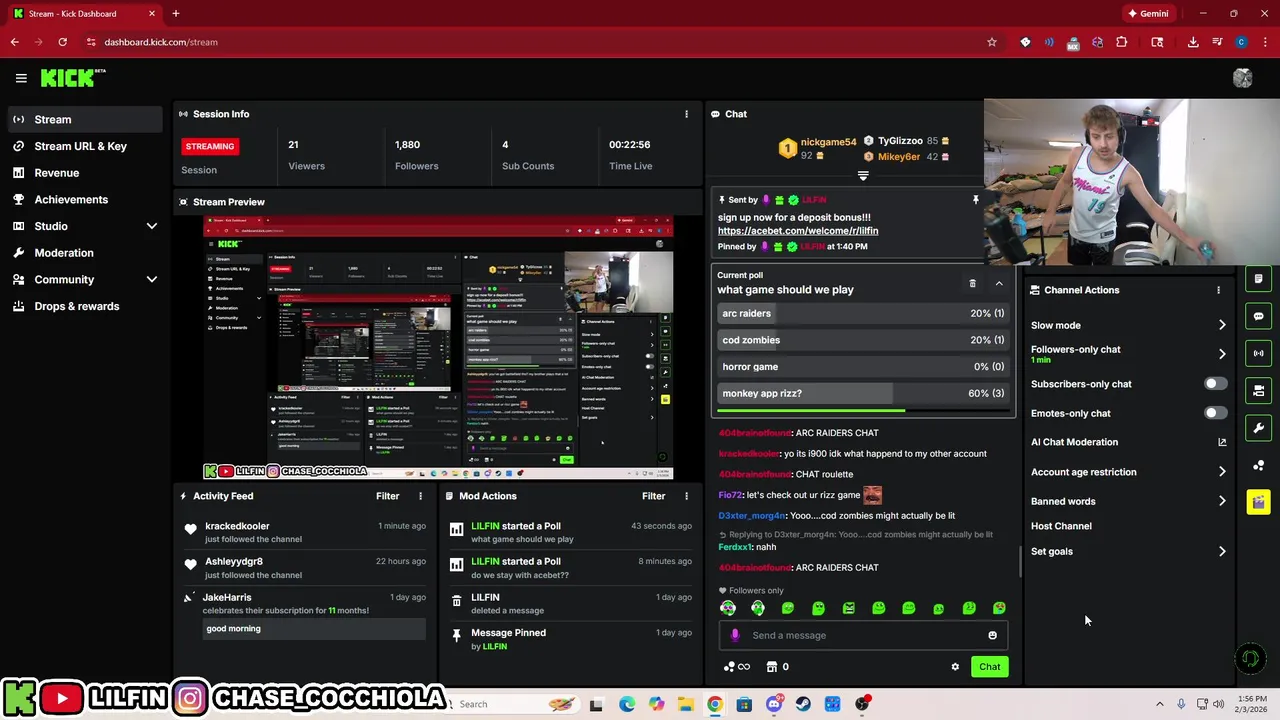Click the user avatar in the top right
Image resolution: width=1280 pixels, height=720 pixels.
(x=1242, y=78)
